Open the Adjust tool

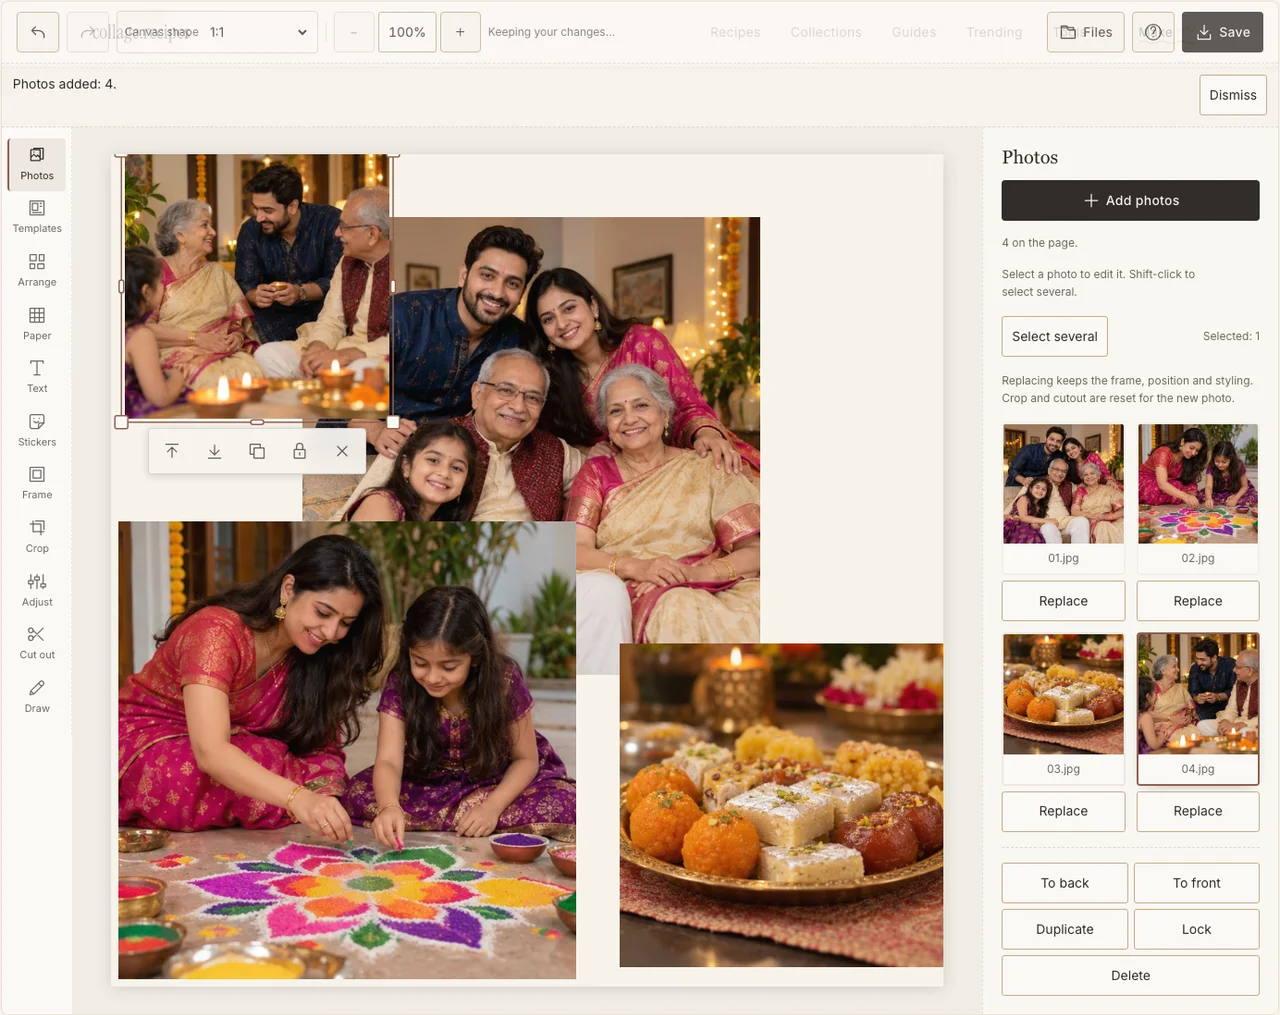(x=37, y=590)
